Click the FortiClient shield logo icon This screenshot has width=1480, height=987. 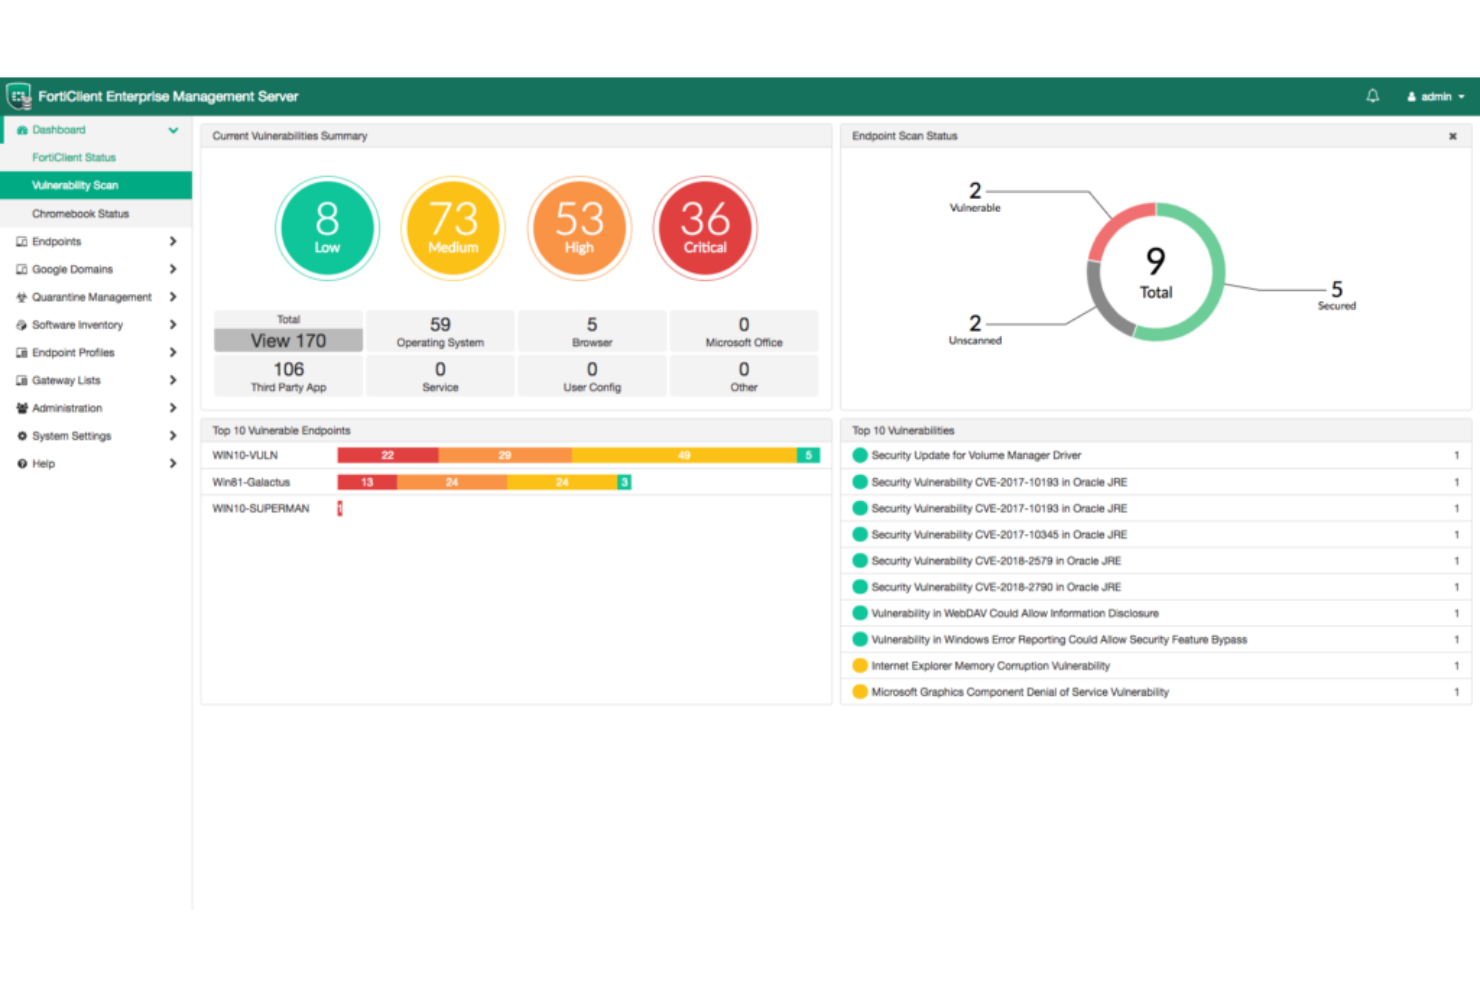tap(19, 96)
